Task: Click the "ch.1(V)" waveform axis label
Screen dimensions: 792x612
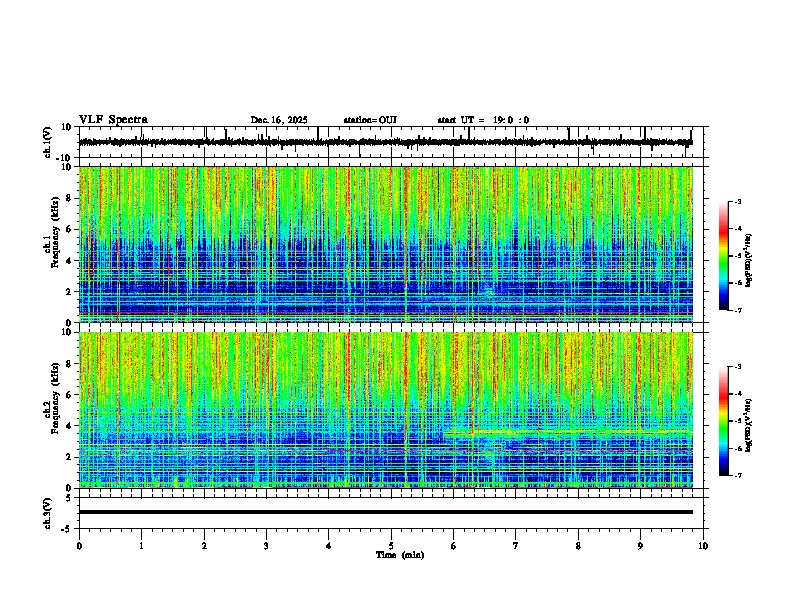Action: (x=48, y=142)
